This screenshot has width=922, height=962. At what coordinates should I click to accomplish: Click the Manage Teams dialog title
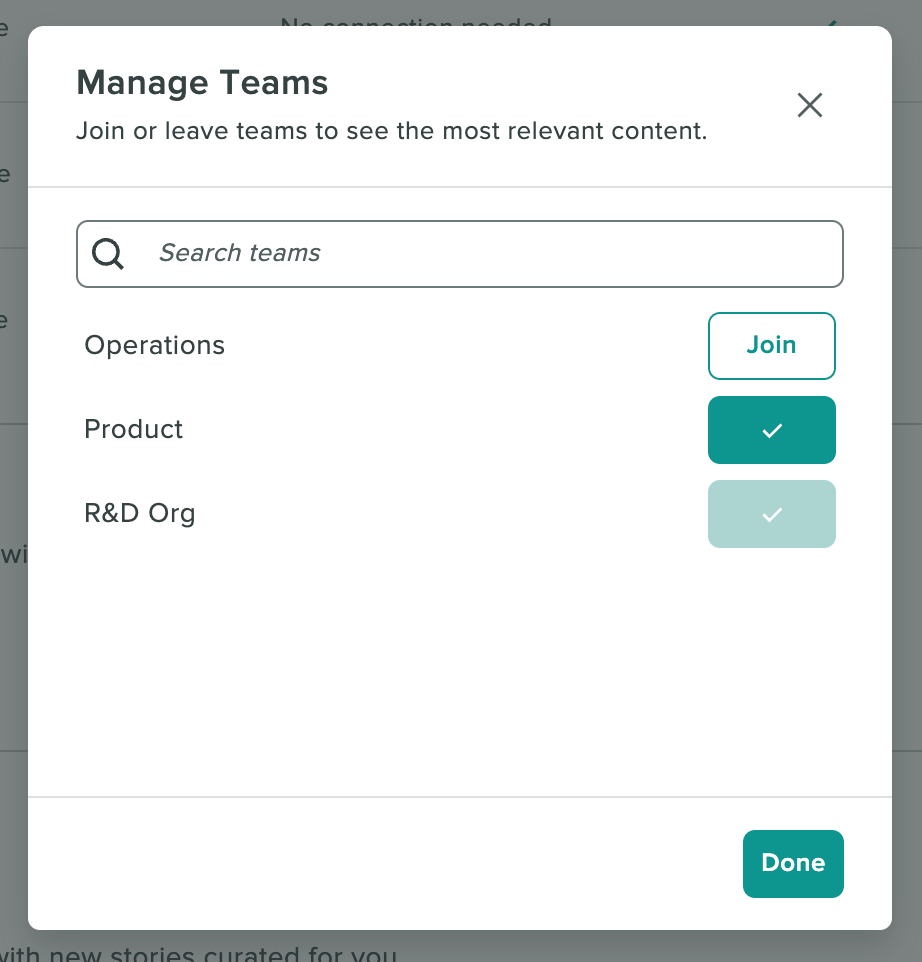pyautogui.click(x=202, y=83)
